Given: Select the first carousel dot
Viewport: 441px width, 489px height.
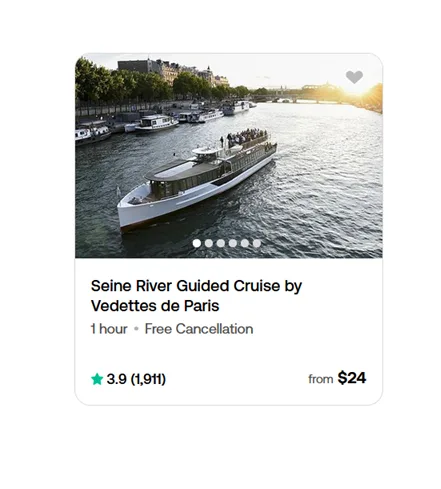Looking at the screenshot, I should (x=197, y=243).
